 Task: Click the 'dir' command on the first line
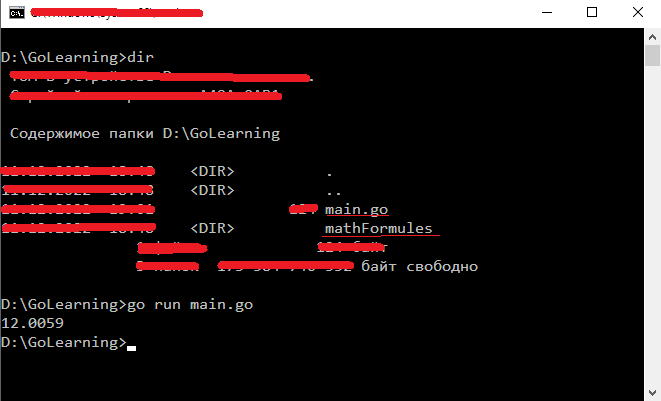coord(140,57)
